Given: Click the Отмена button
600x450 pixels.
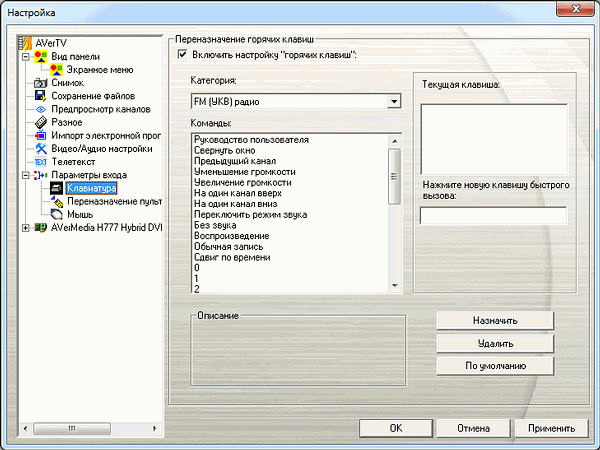Looking at the screenshot, I should coord(473,428).
